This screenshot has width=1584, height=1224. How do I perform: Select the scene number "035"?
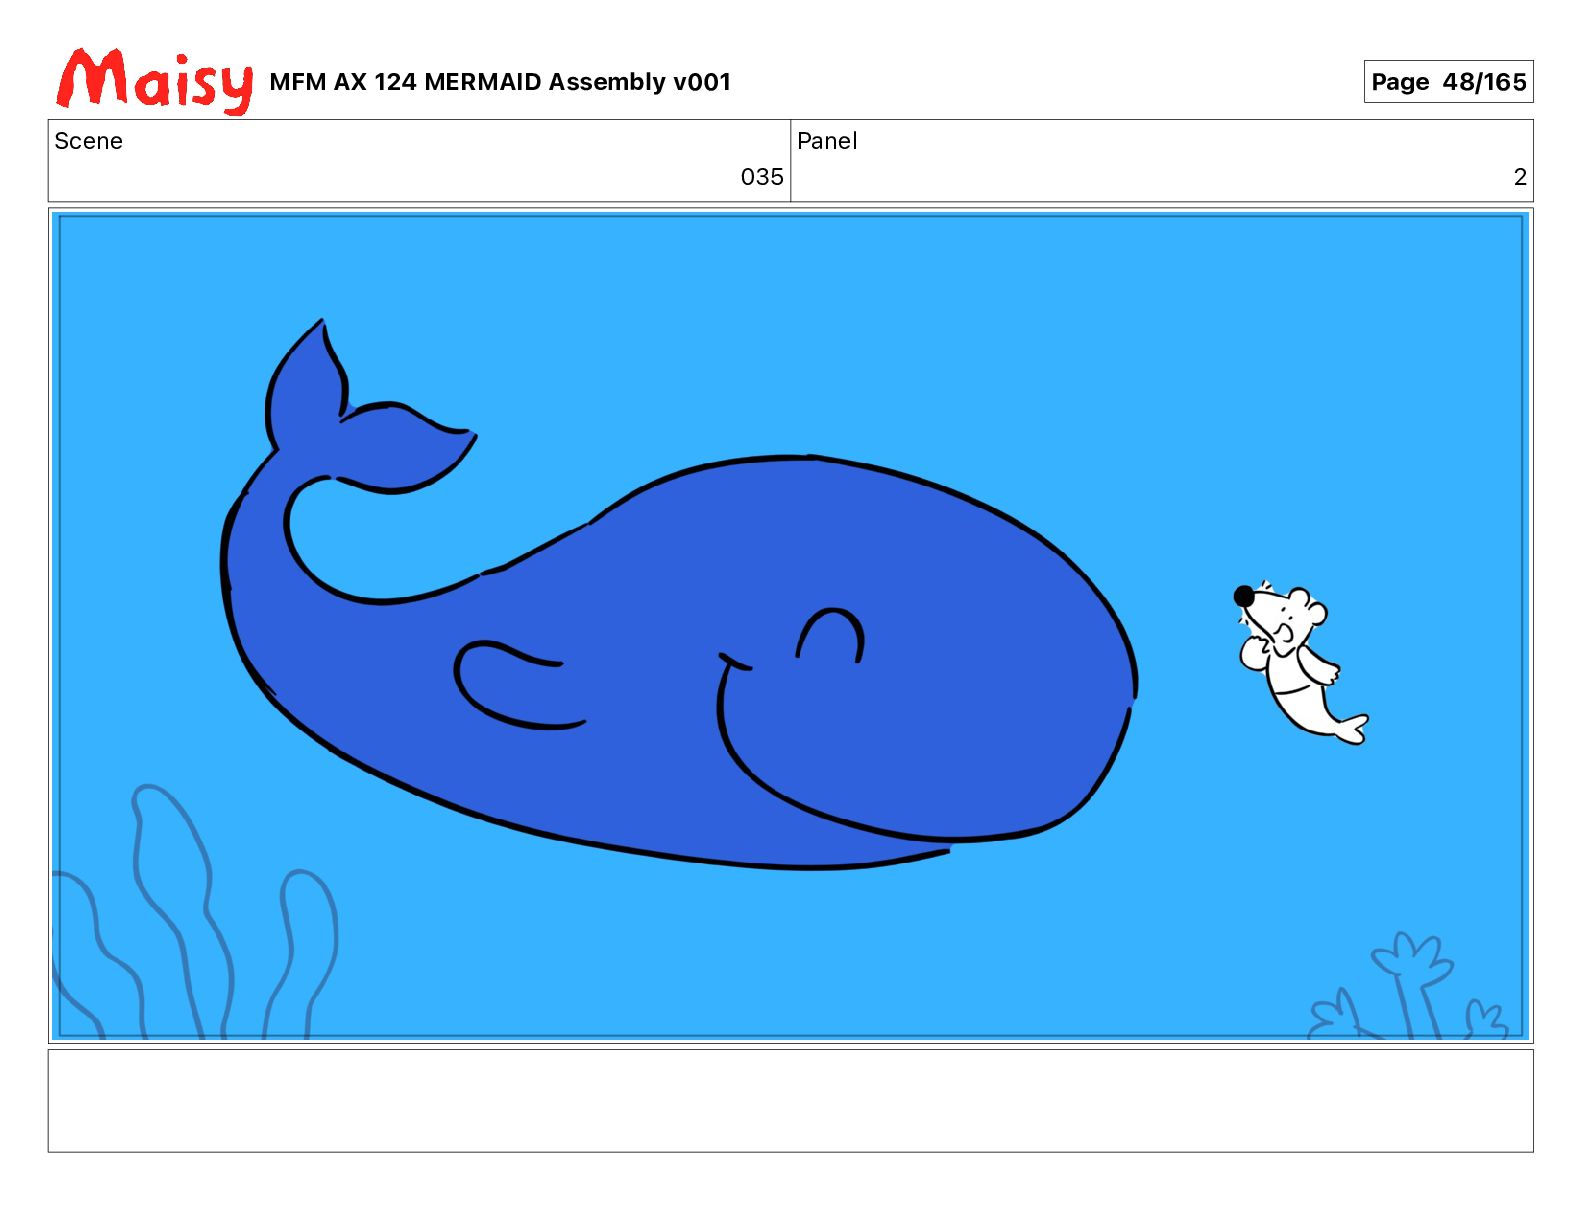click(762, 177)
